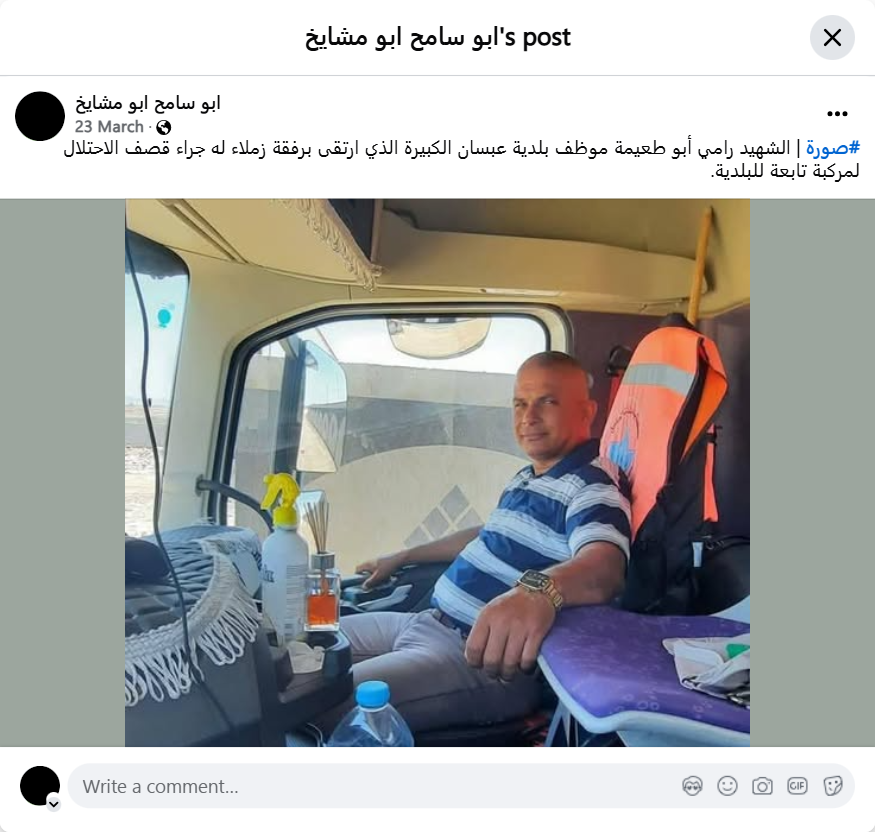Open the emoji picker in the comment box
875x832 pixels.
coord(727,786)
